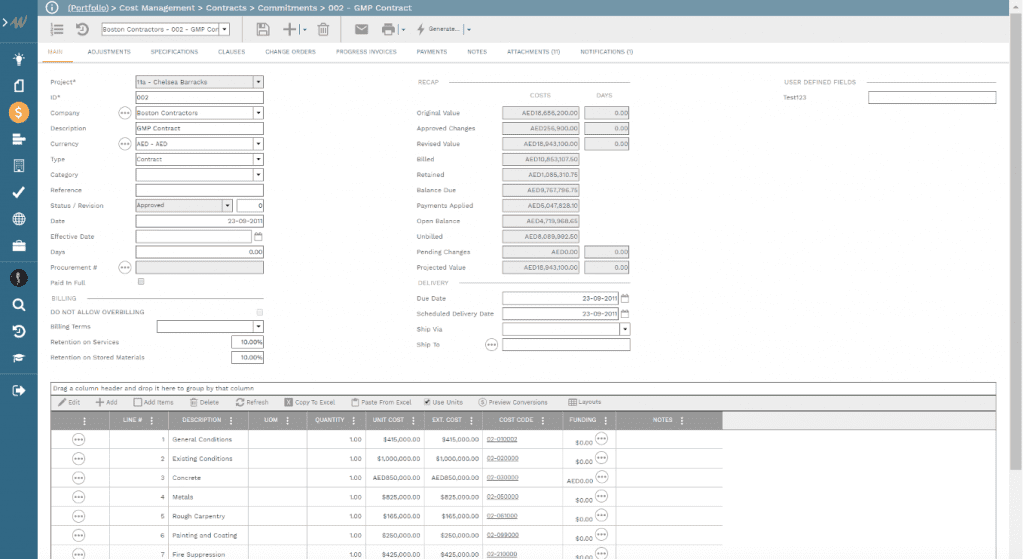This screenshot has height=559, width=1024.
Task: Save the contract with the disk icon
Action: click(263, 29)
